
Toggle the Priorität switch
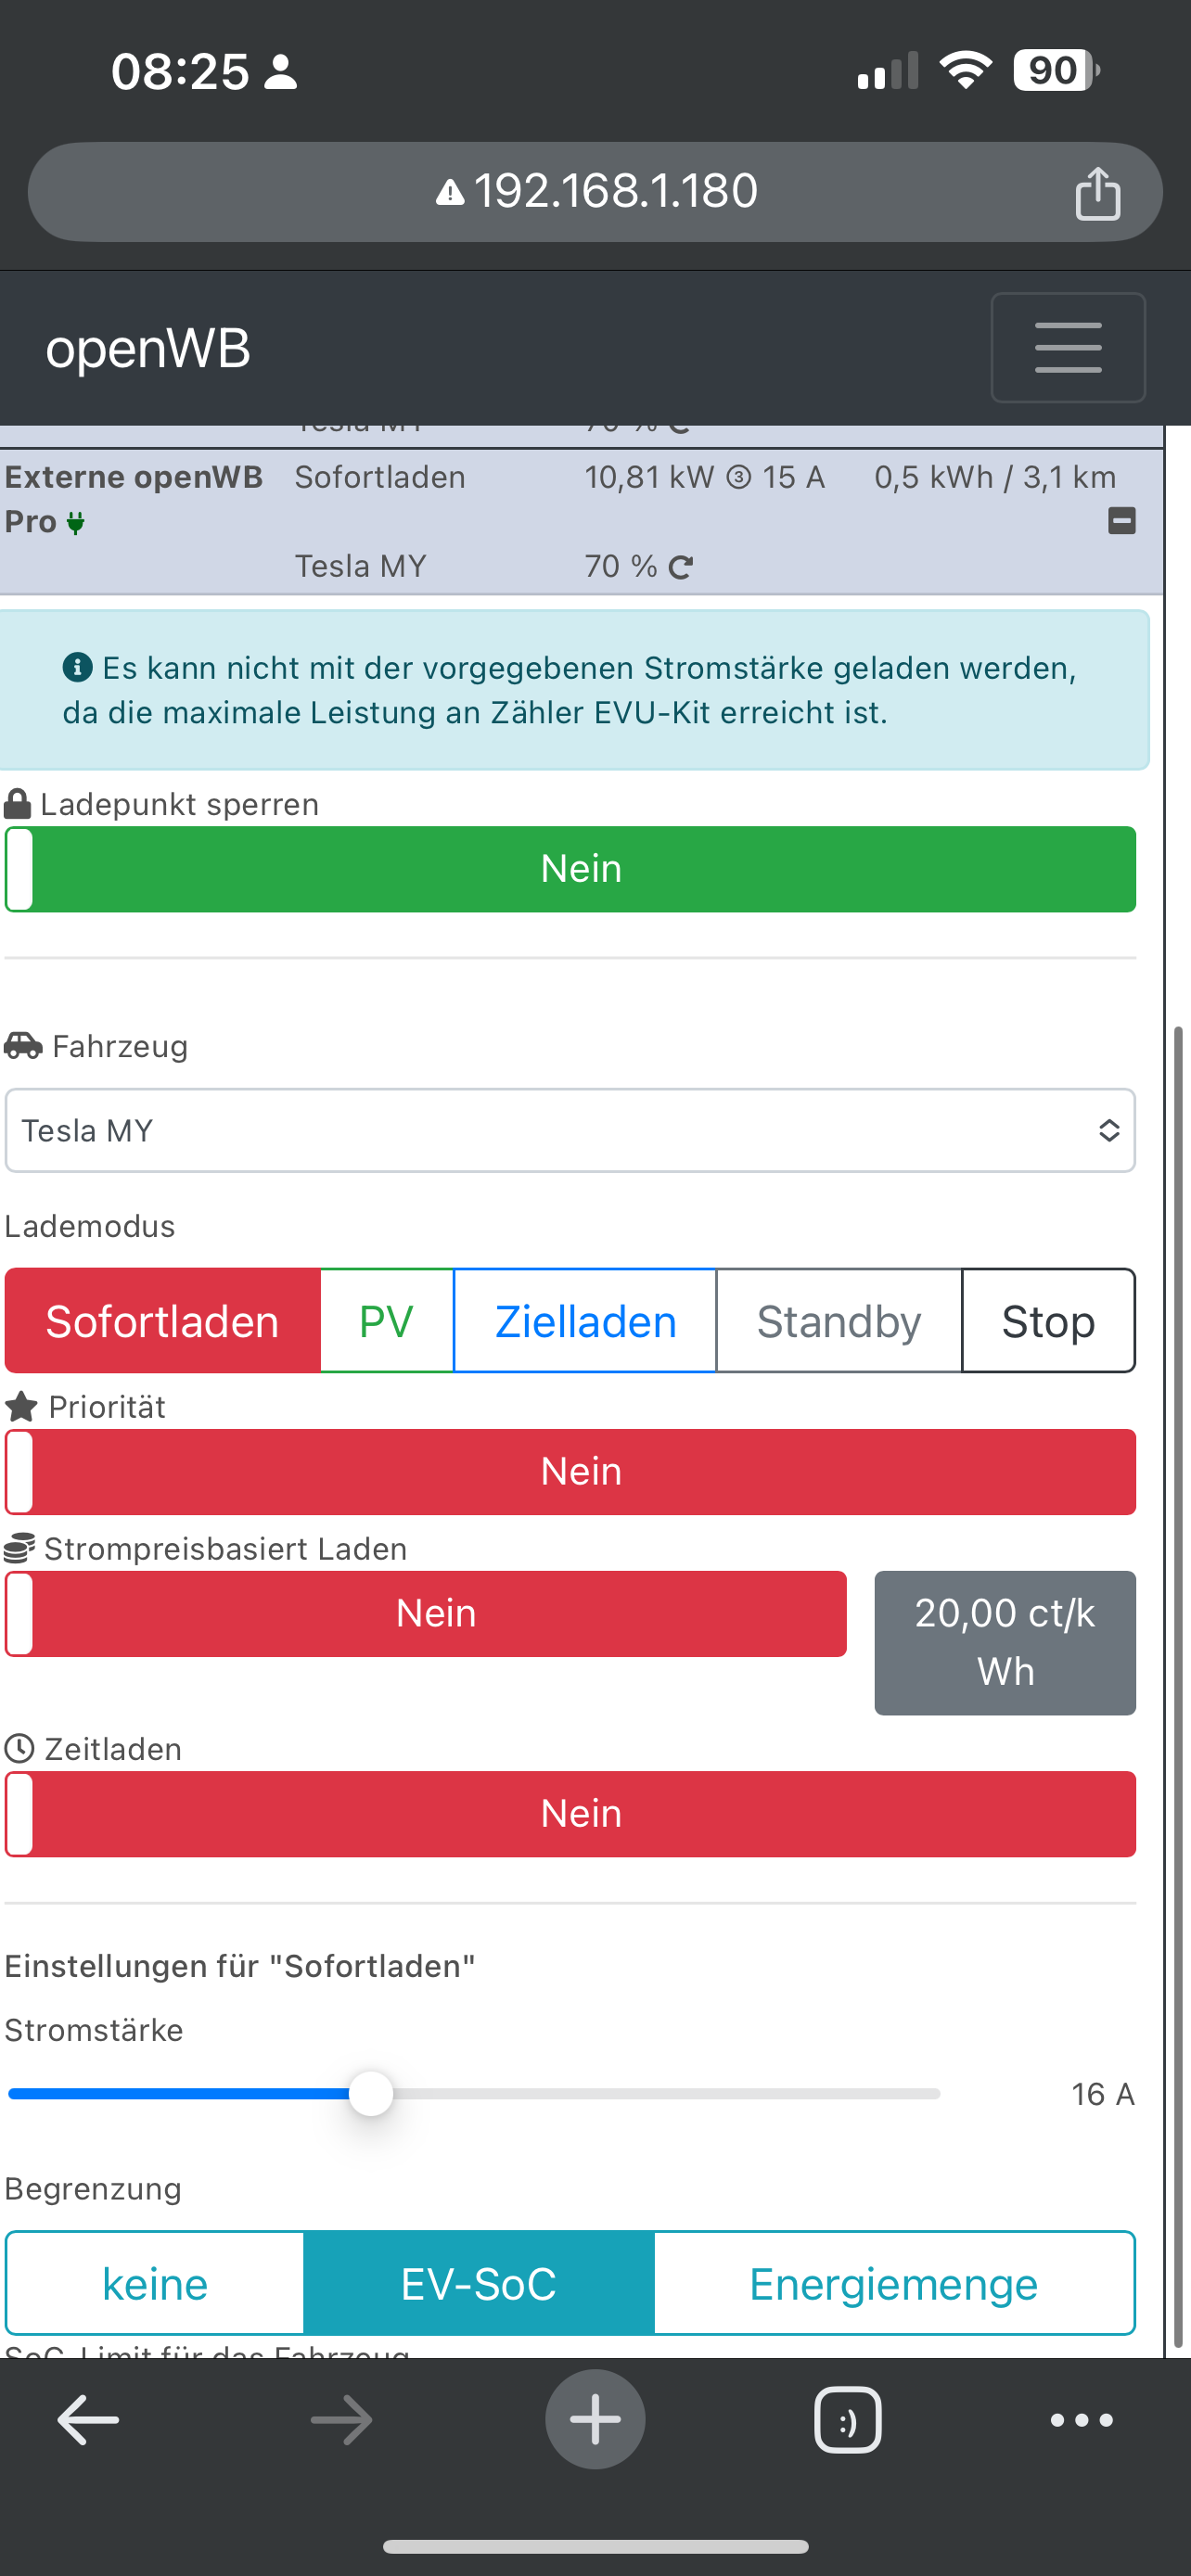click(x=570, y=1472)
